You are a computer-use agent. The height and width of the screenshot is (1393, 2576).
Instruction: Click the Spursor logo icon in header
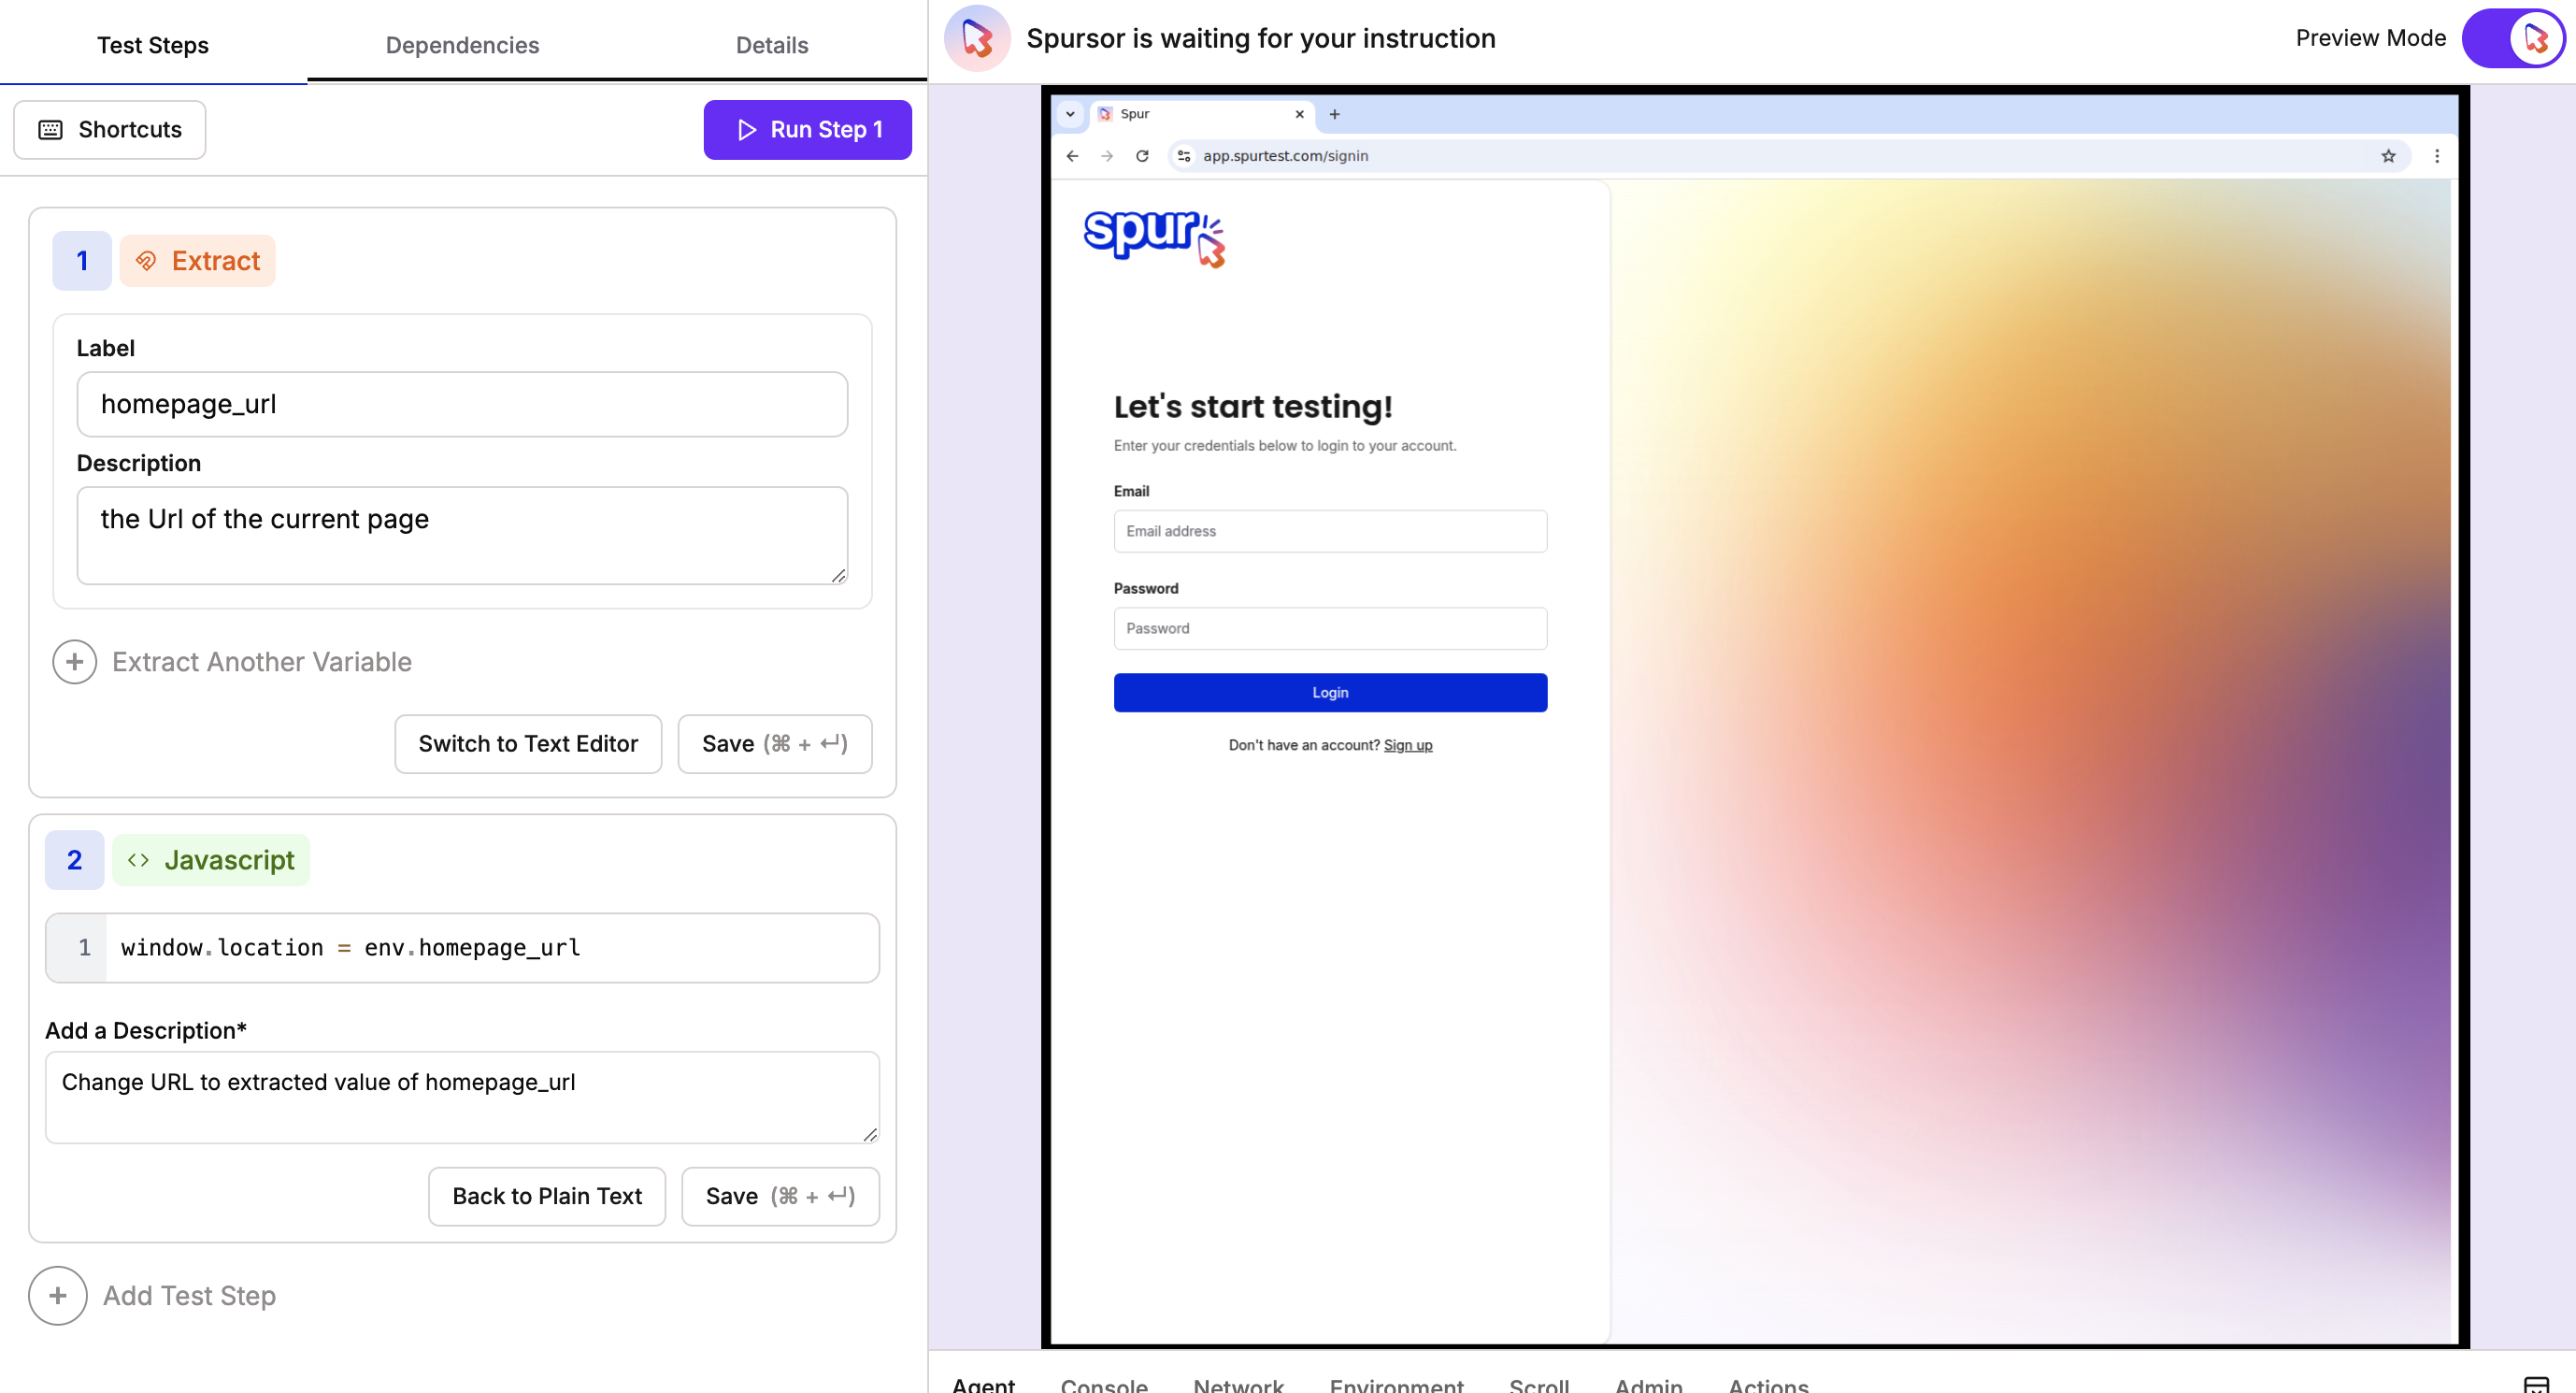pos(976,38)
